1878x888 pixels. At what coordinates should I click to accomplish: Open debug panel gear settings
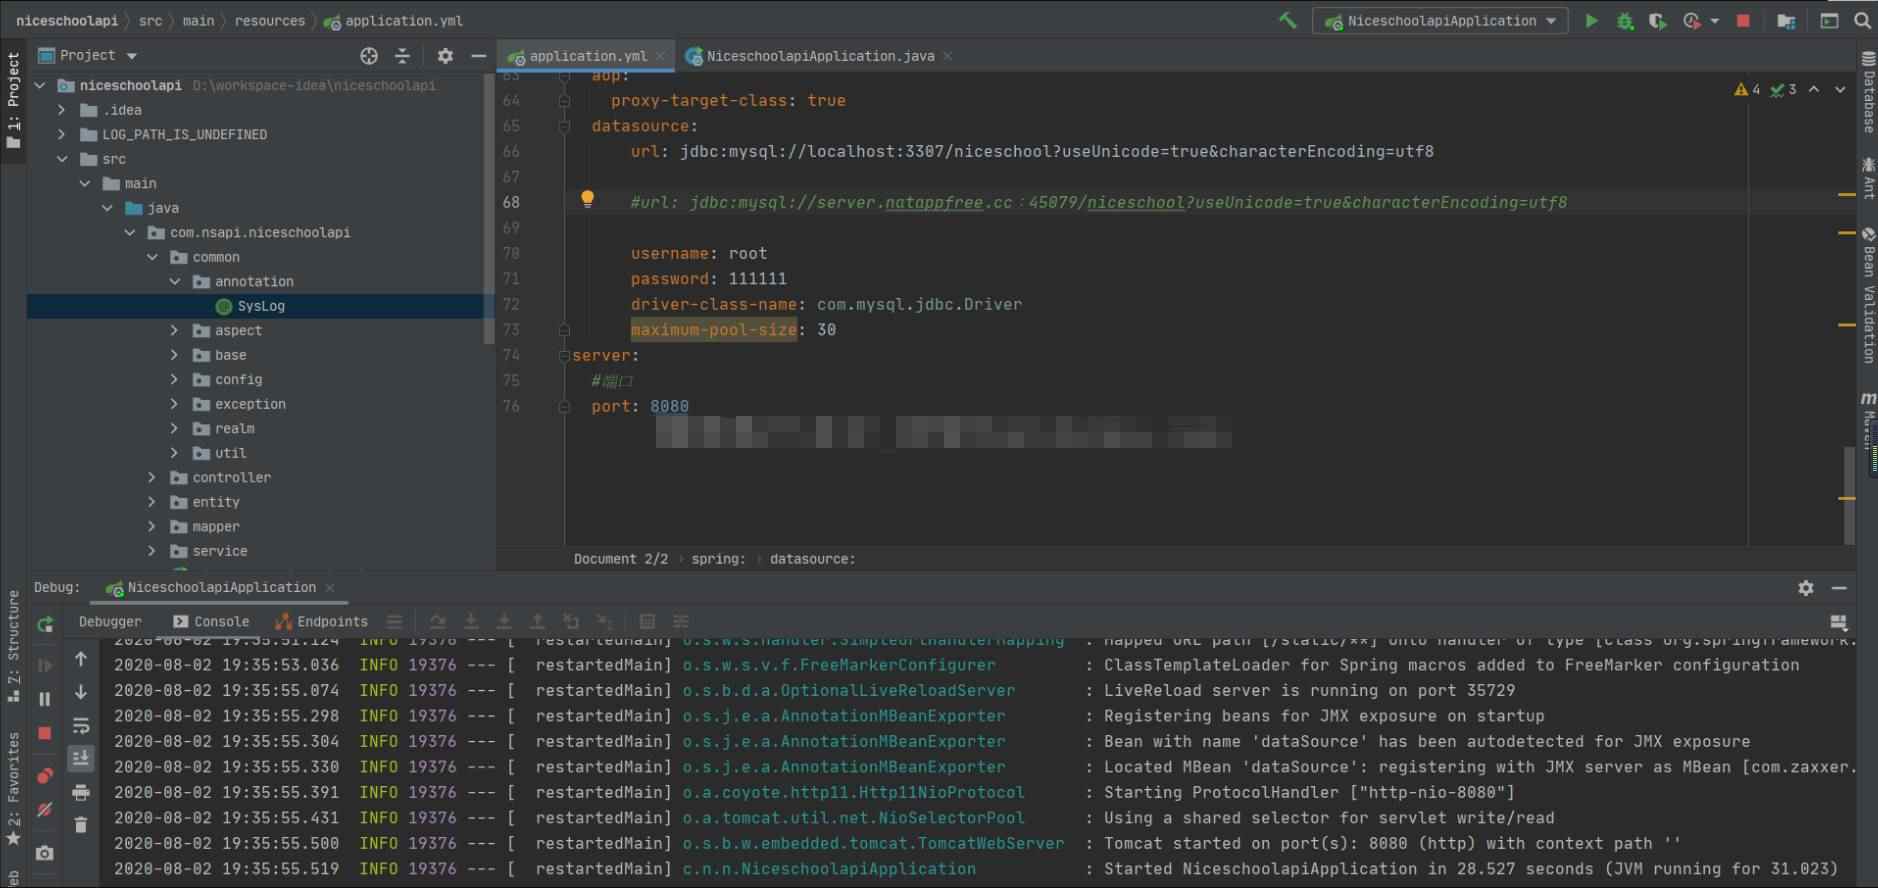[x=1805, y=588]
